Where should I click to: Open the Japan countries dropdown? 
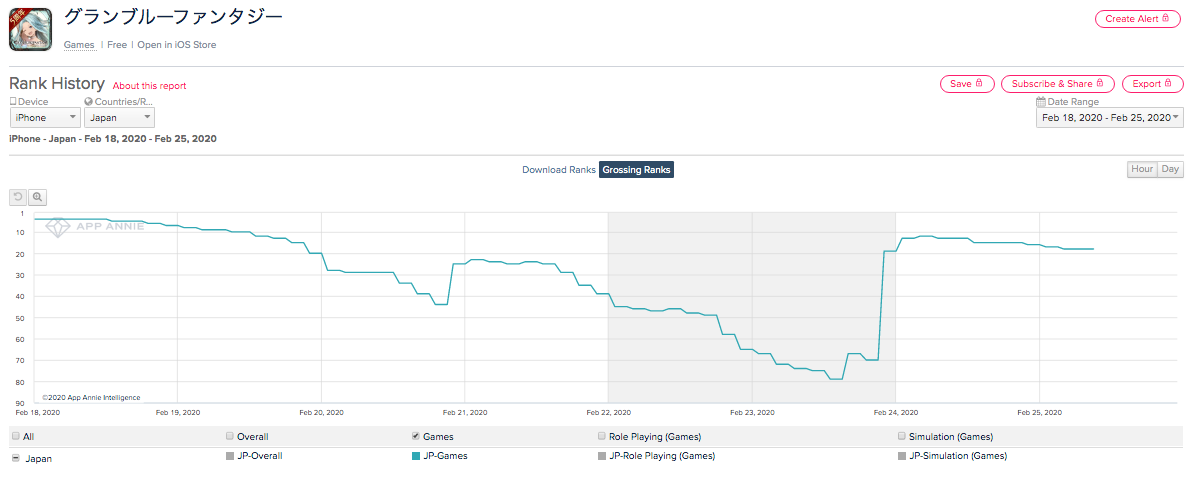point(119,118)
